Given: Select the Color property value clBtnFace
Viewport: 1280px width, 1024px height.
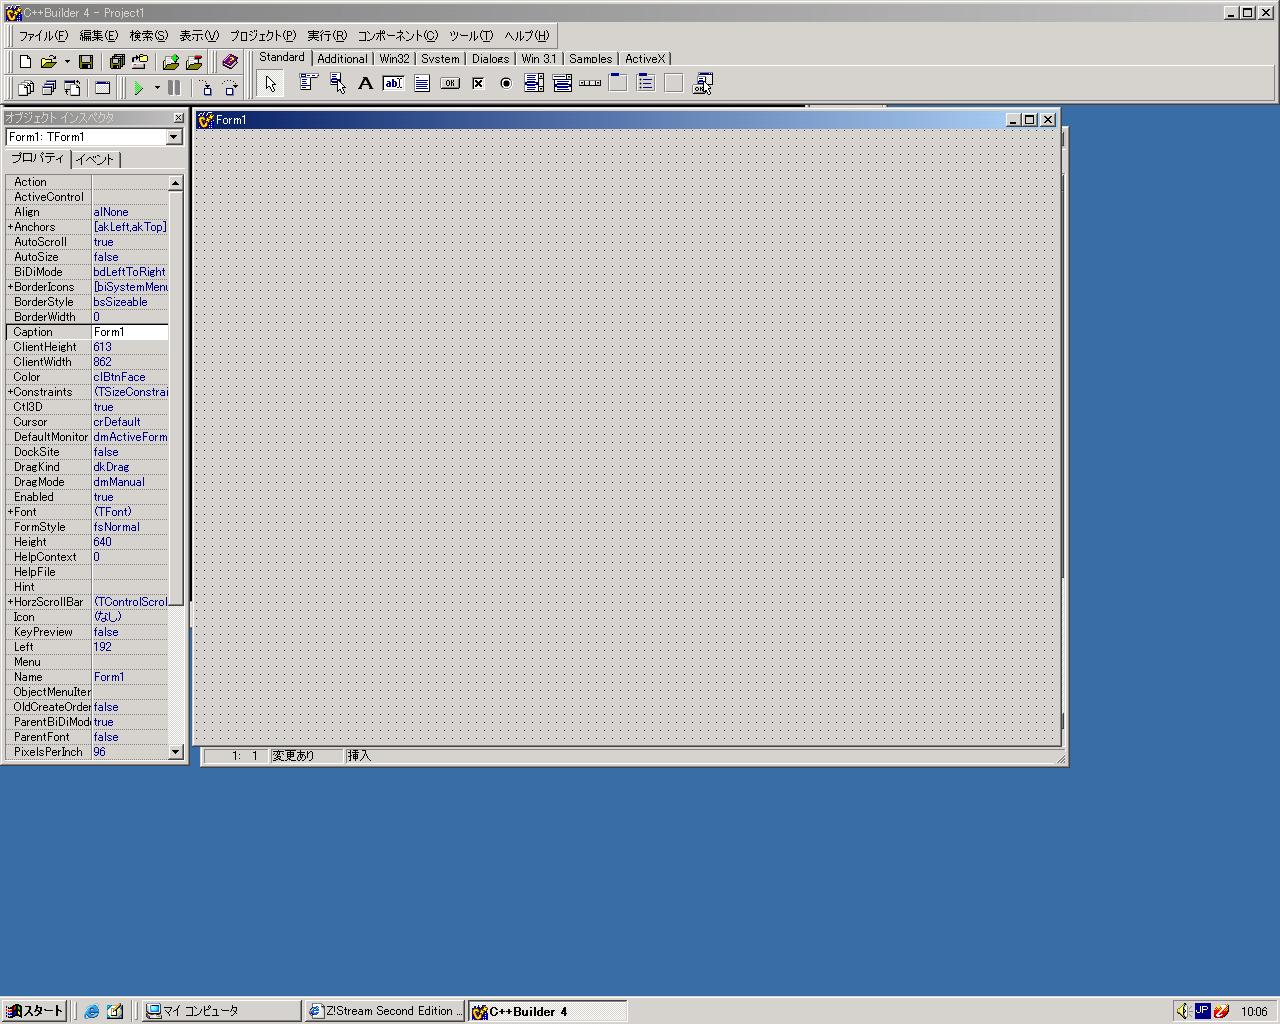Looking at the screenshot, I should click(x=130, y=377).
